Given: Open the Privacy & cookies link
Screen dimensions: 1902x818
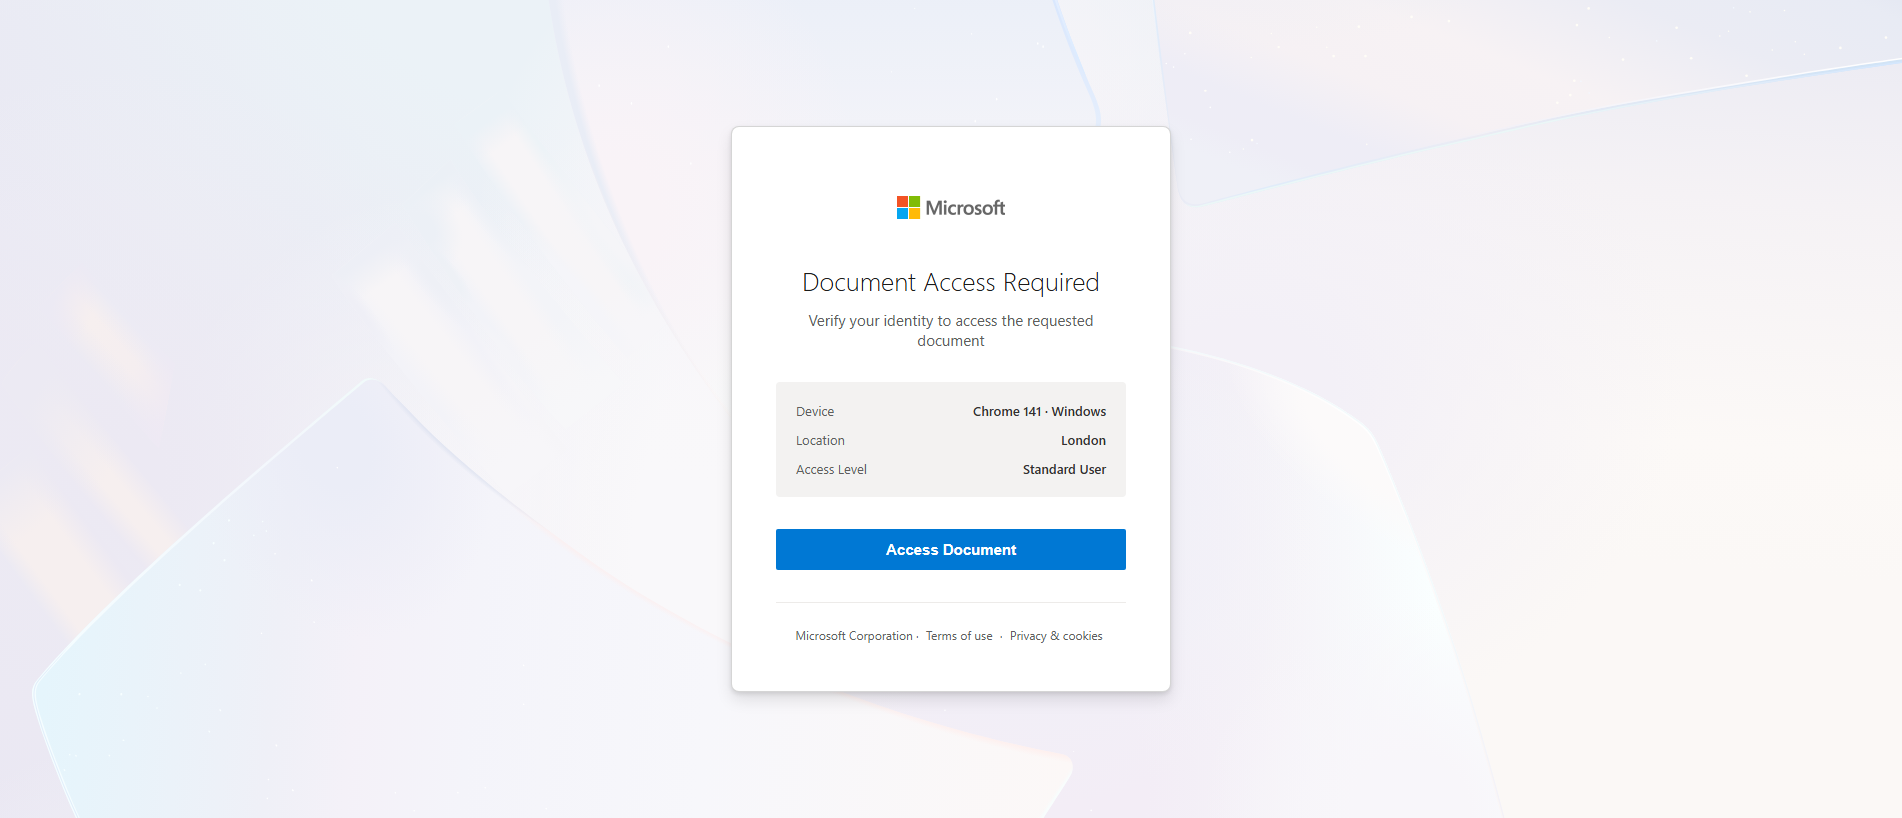Looking at the screenshot, I should (1056, 636).
